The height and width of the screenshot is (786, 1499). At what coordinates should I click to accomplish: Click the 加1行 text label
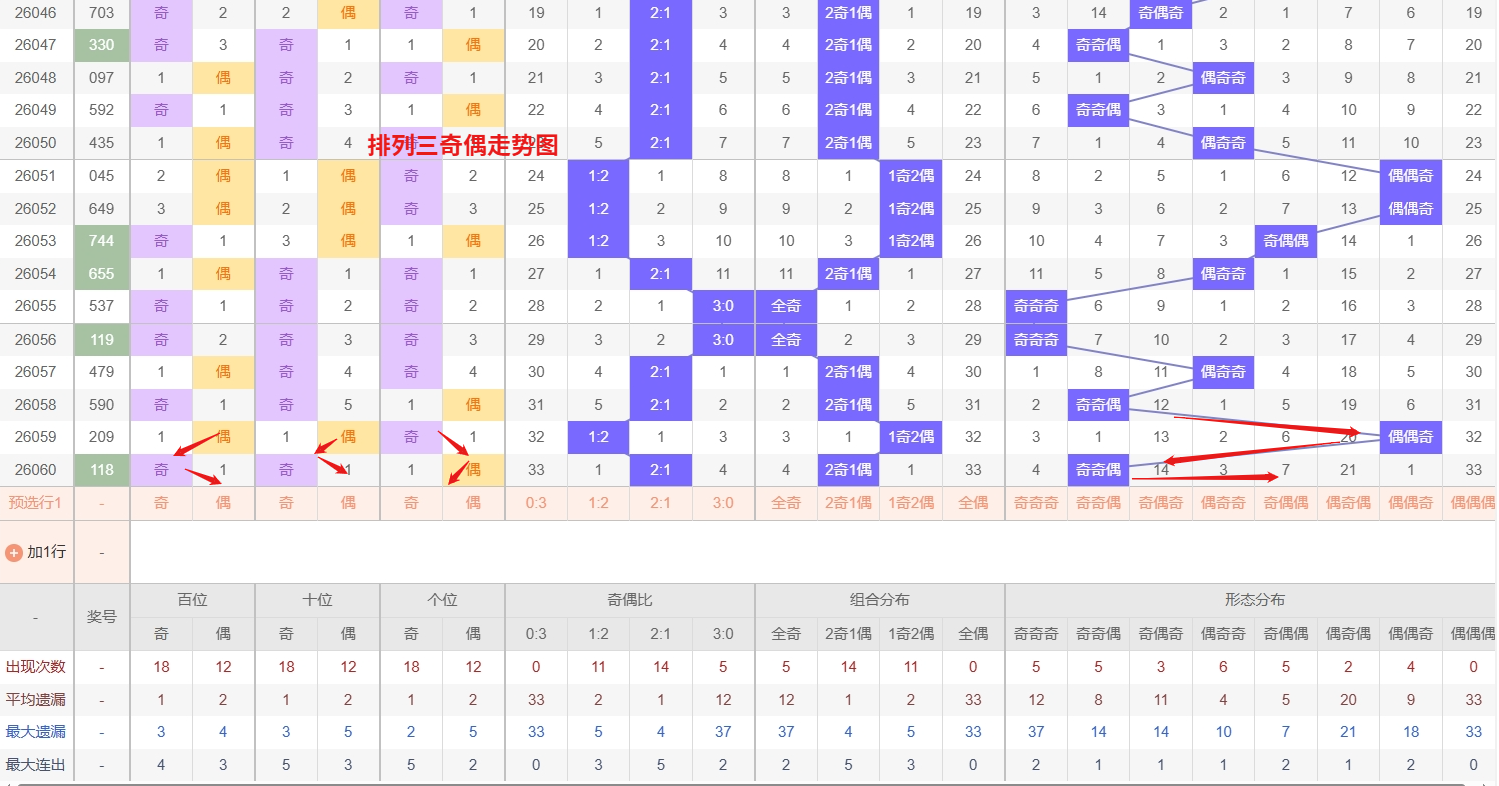46,552
